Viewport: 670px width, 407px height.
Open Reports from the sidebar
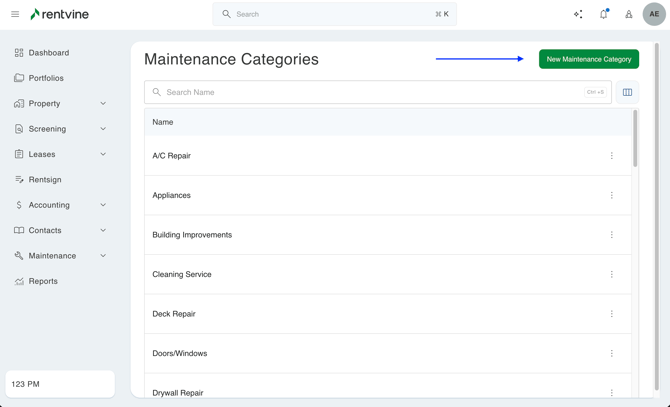[43, 281]
